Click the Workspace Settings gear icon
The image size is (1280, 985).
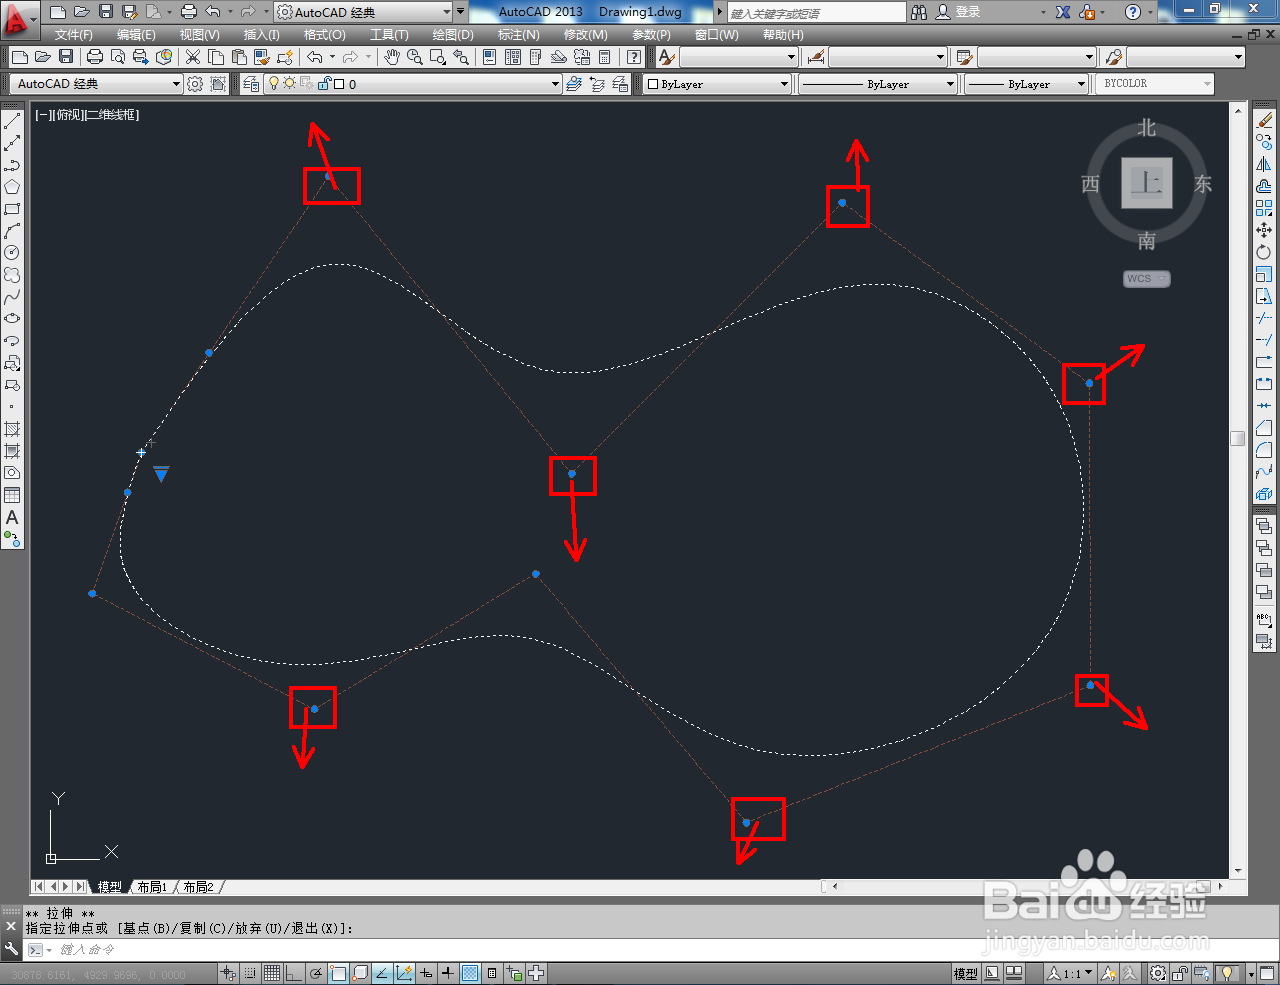click(195, 84)
